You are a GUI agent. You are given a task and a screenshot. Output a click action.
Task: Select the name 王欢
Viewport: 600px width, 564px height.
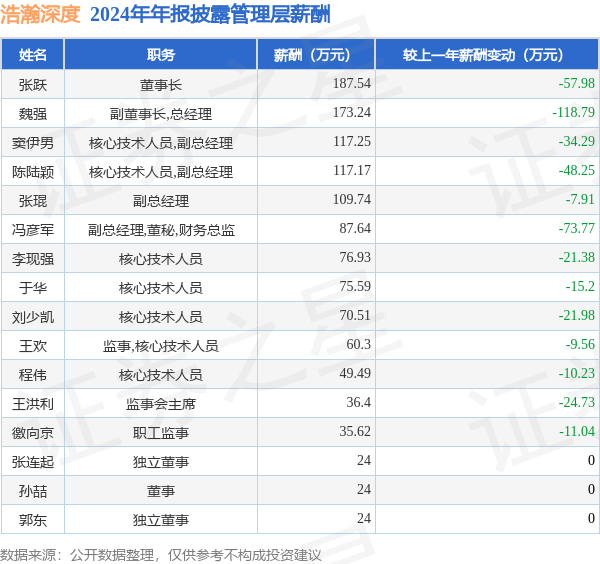(33, 346)
